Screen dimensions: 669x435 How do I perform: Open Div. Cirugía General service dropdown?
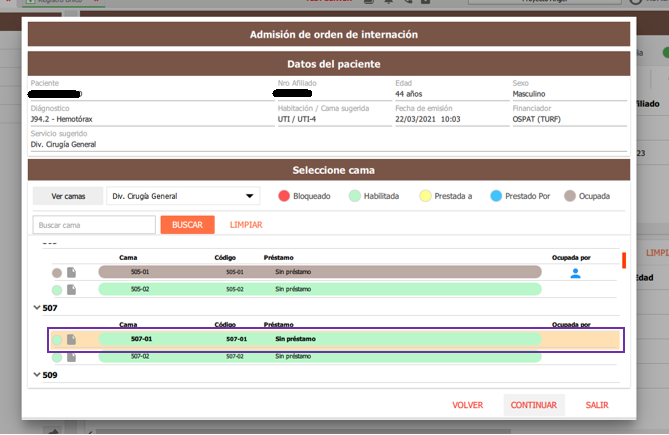(183, 196)
